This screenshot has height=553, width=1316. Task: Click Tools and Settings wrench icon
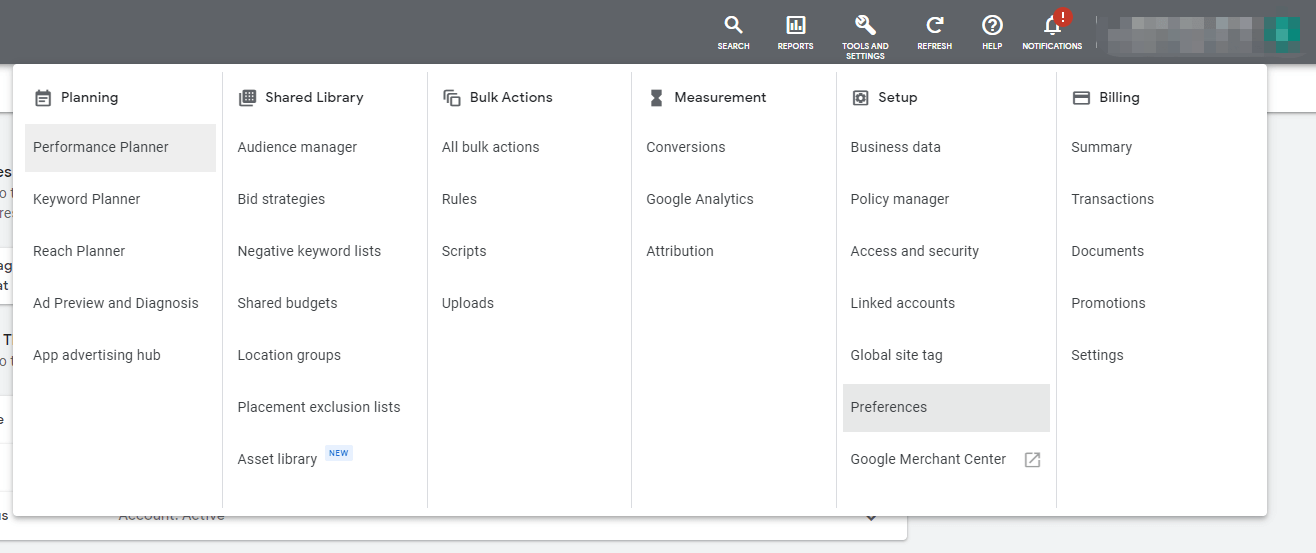865,27
